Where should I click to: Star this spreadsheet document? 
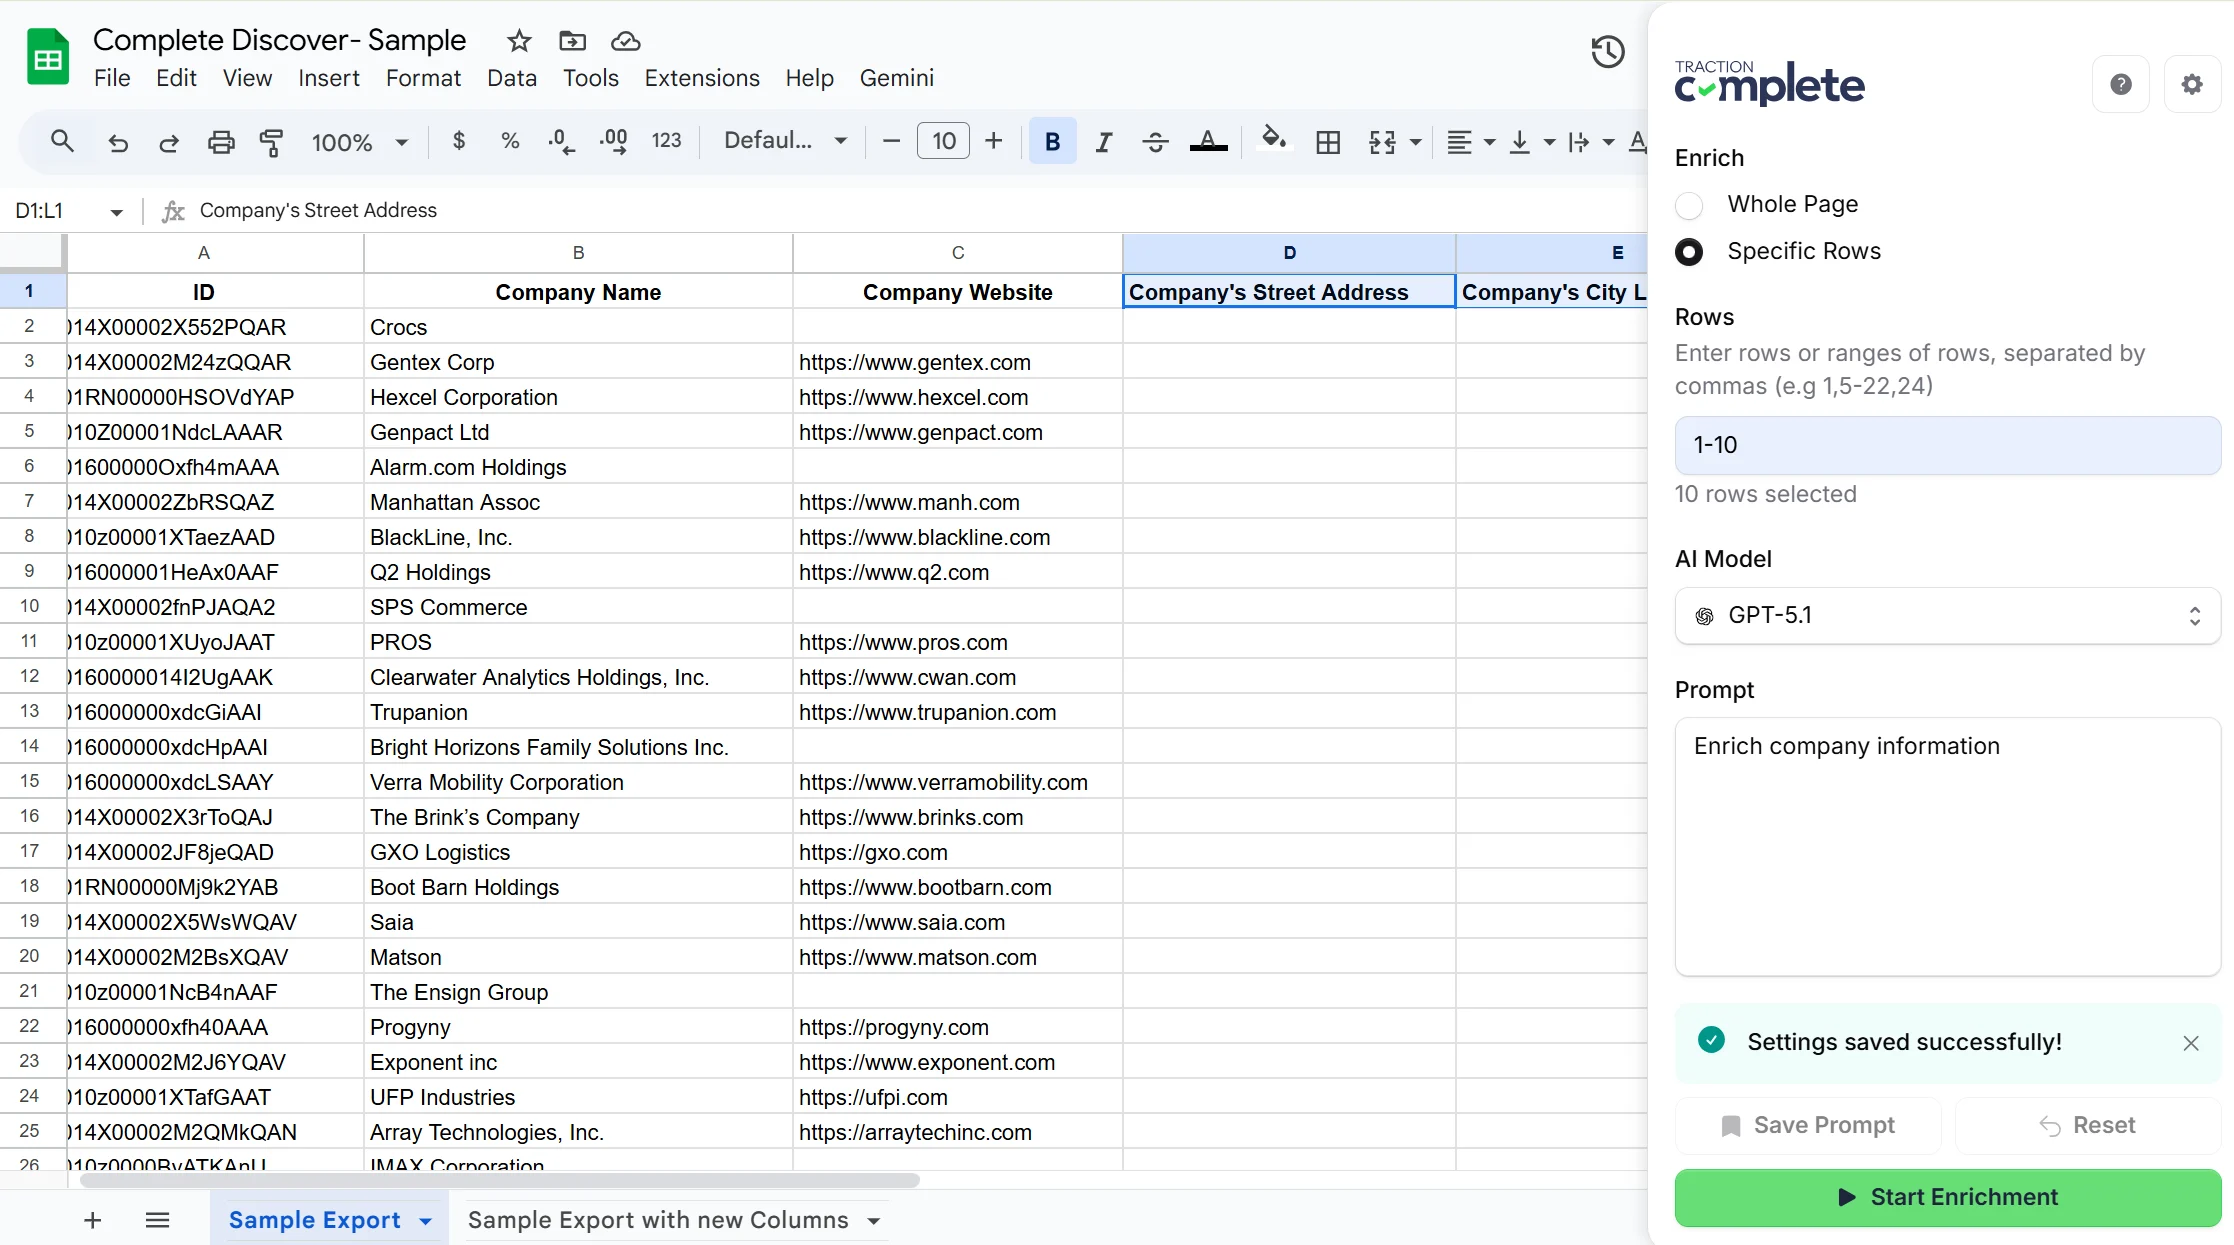pyautogui.click(x=518, y=41)
